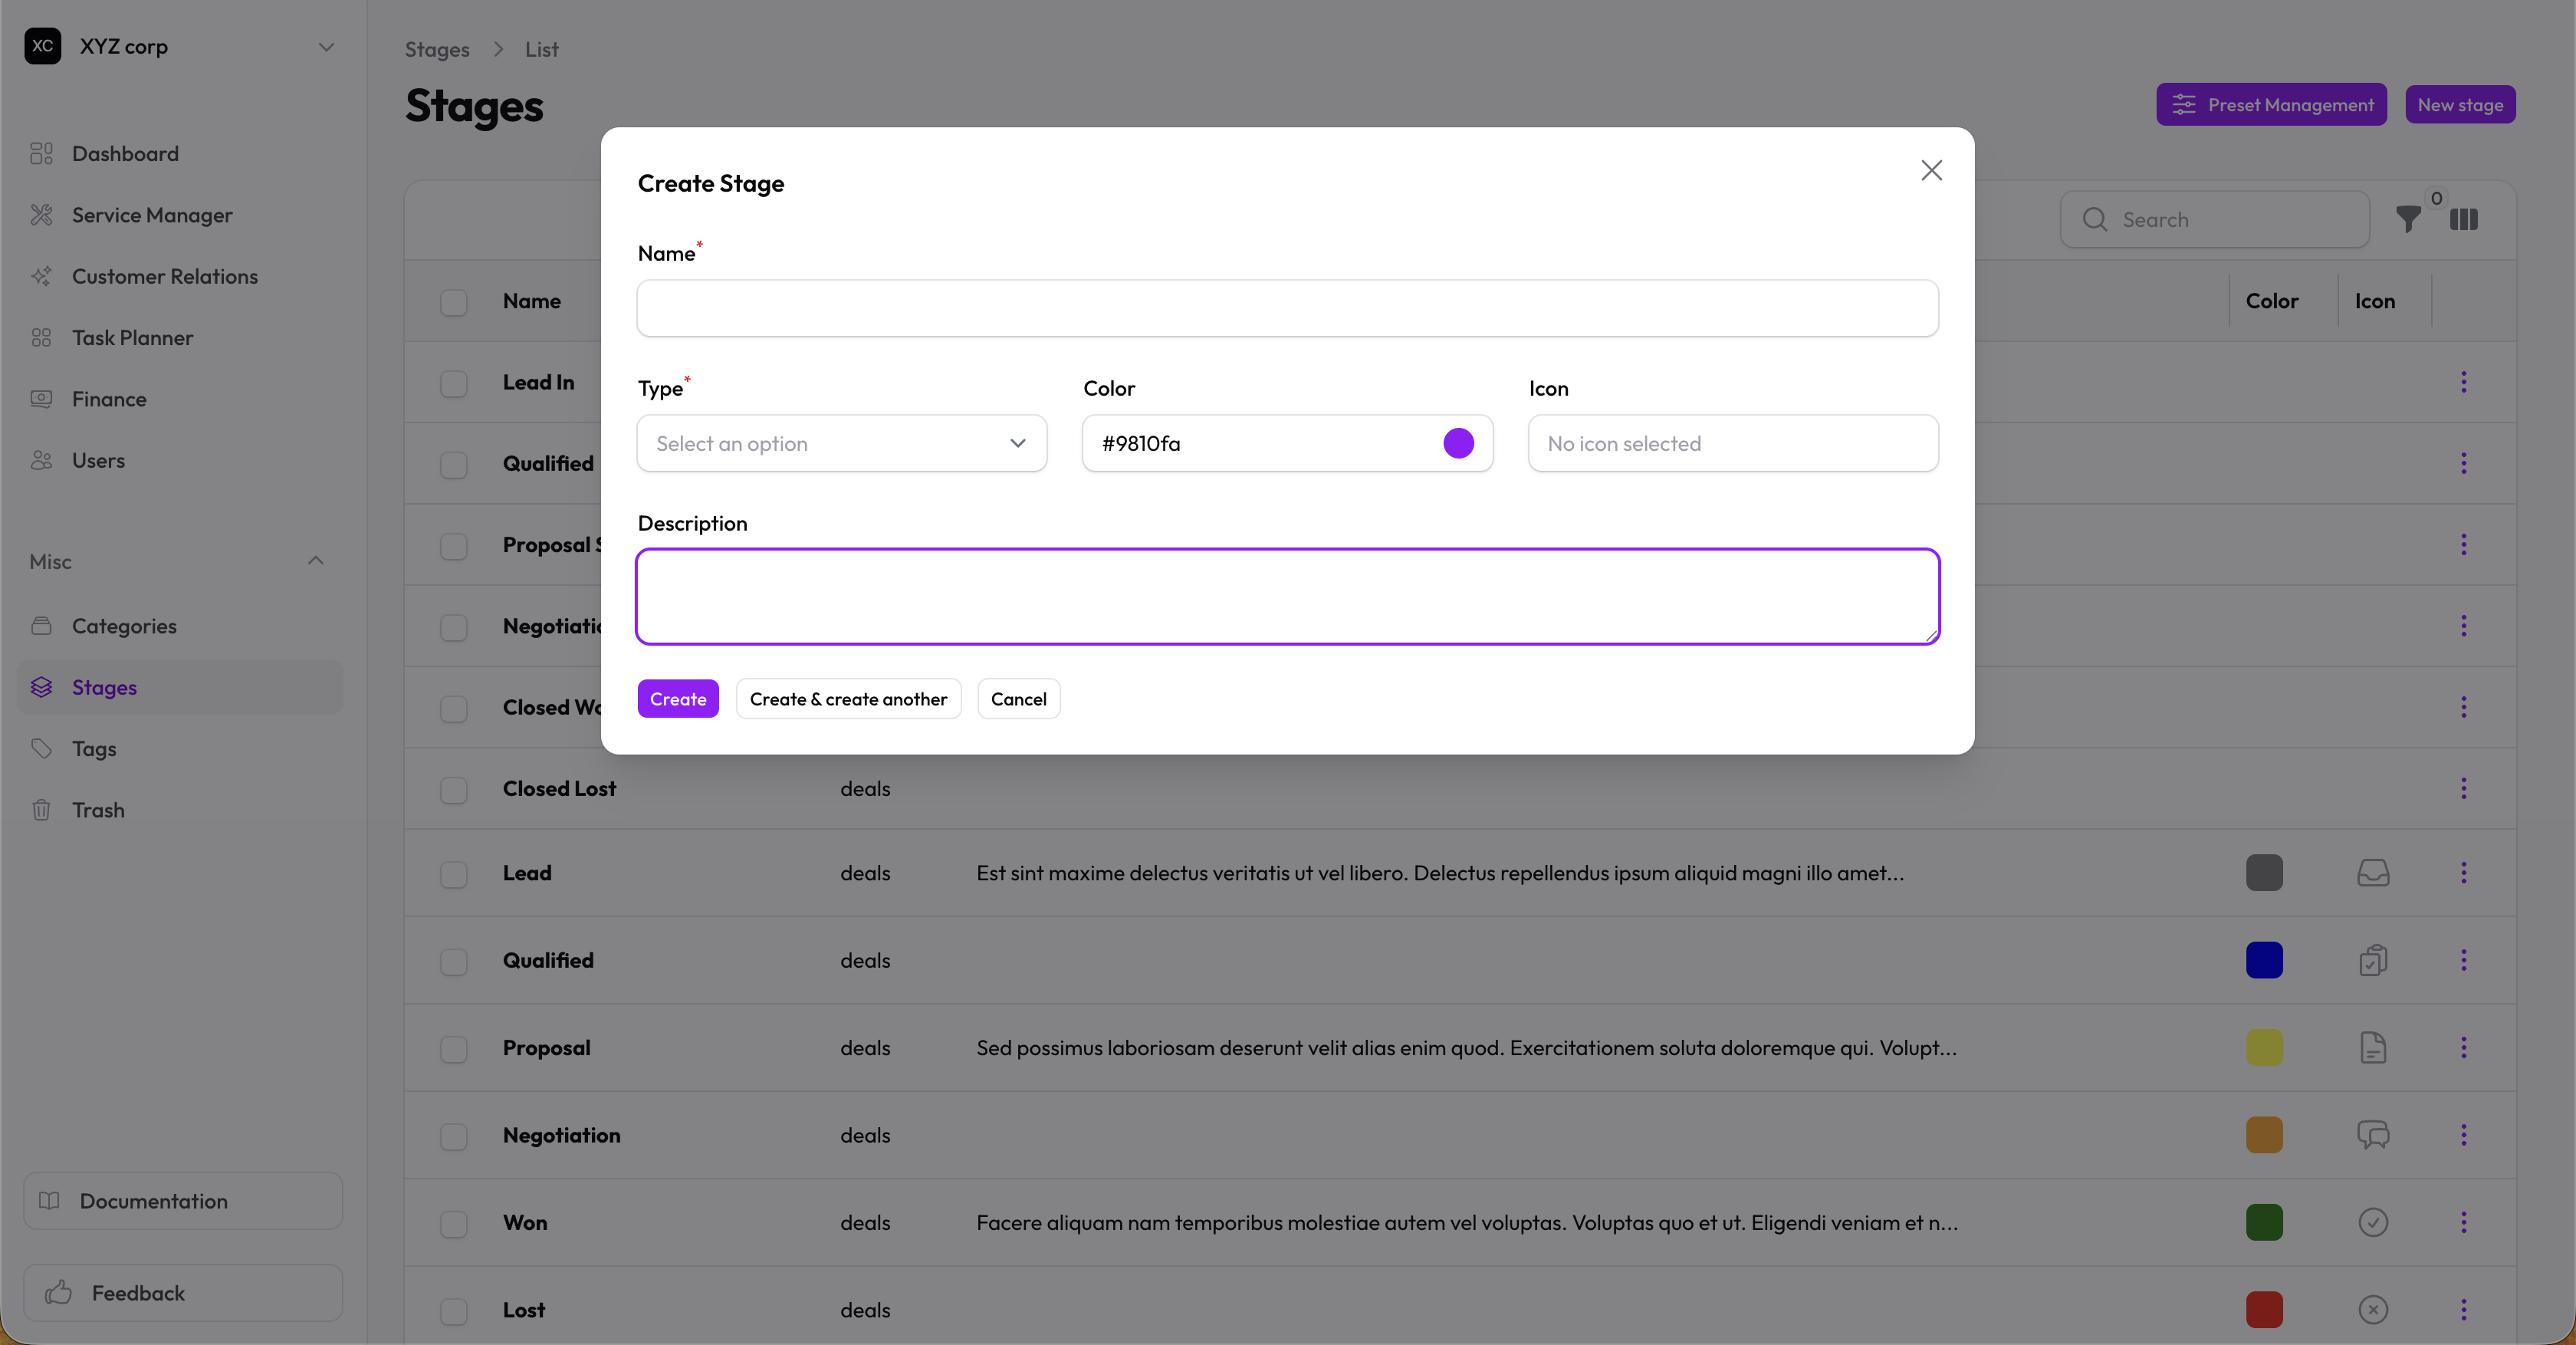
Task: Click the red color swatch in Lost row
Action: click(x=2264, y=1310)
